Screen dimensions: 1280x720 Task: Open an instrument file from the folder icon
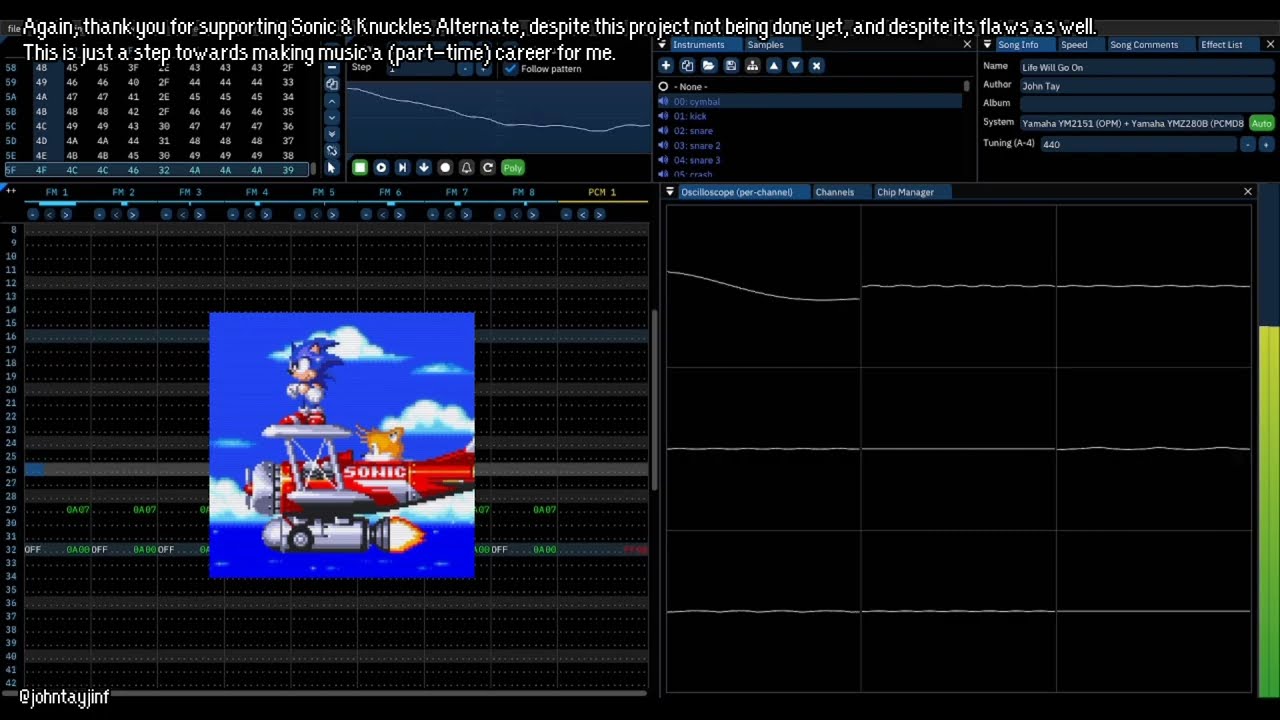coord(708,65)
